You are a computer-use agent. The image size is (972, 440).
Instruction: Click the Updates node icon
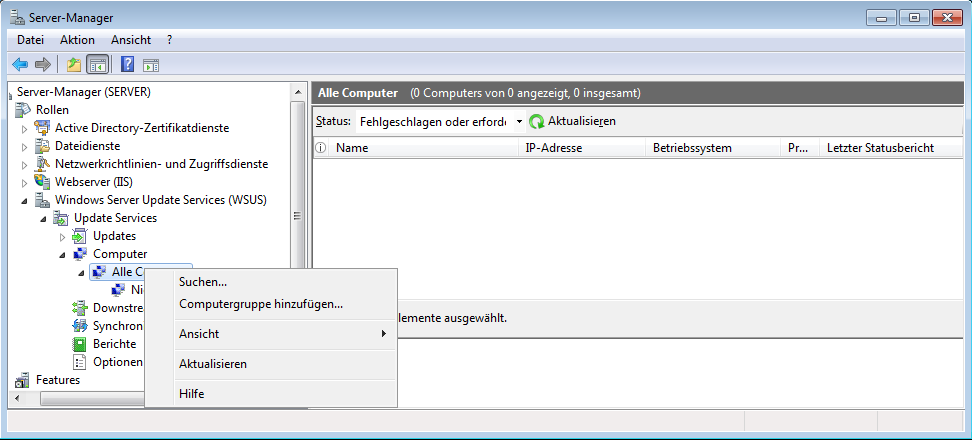[81, 236]
